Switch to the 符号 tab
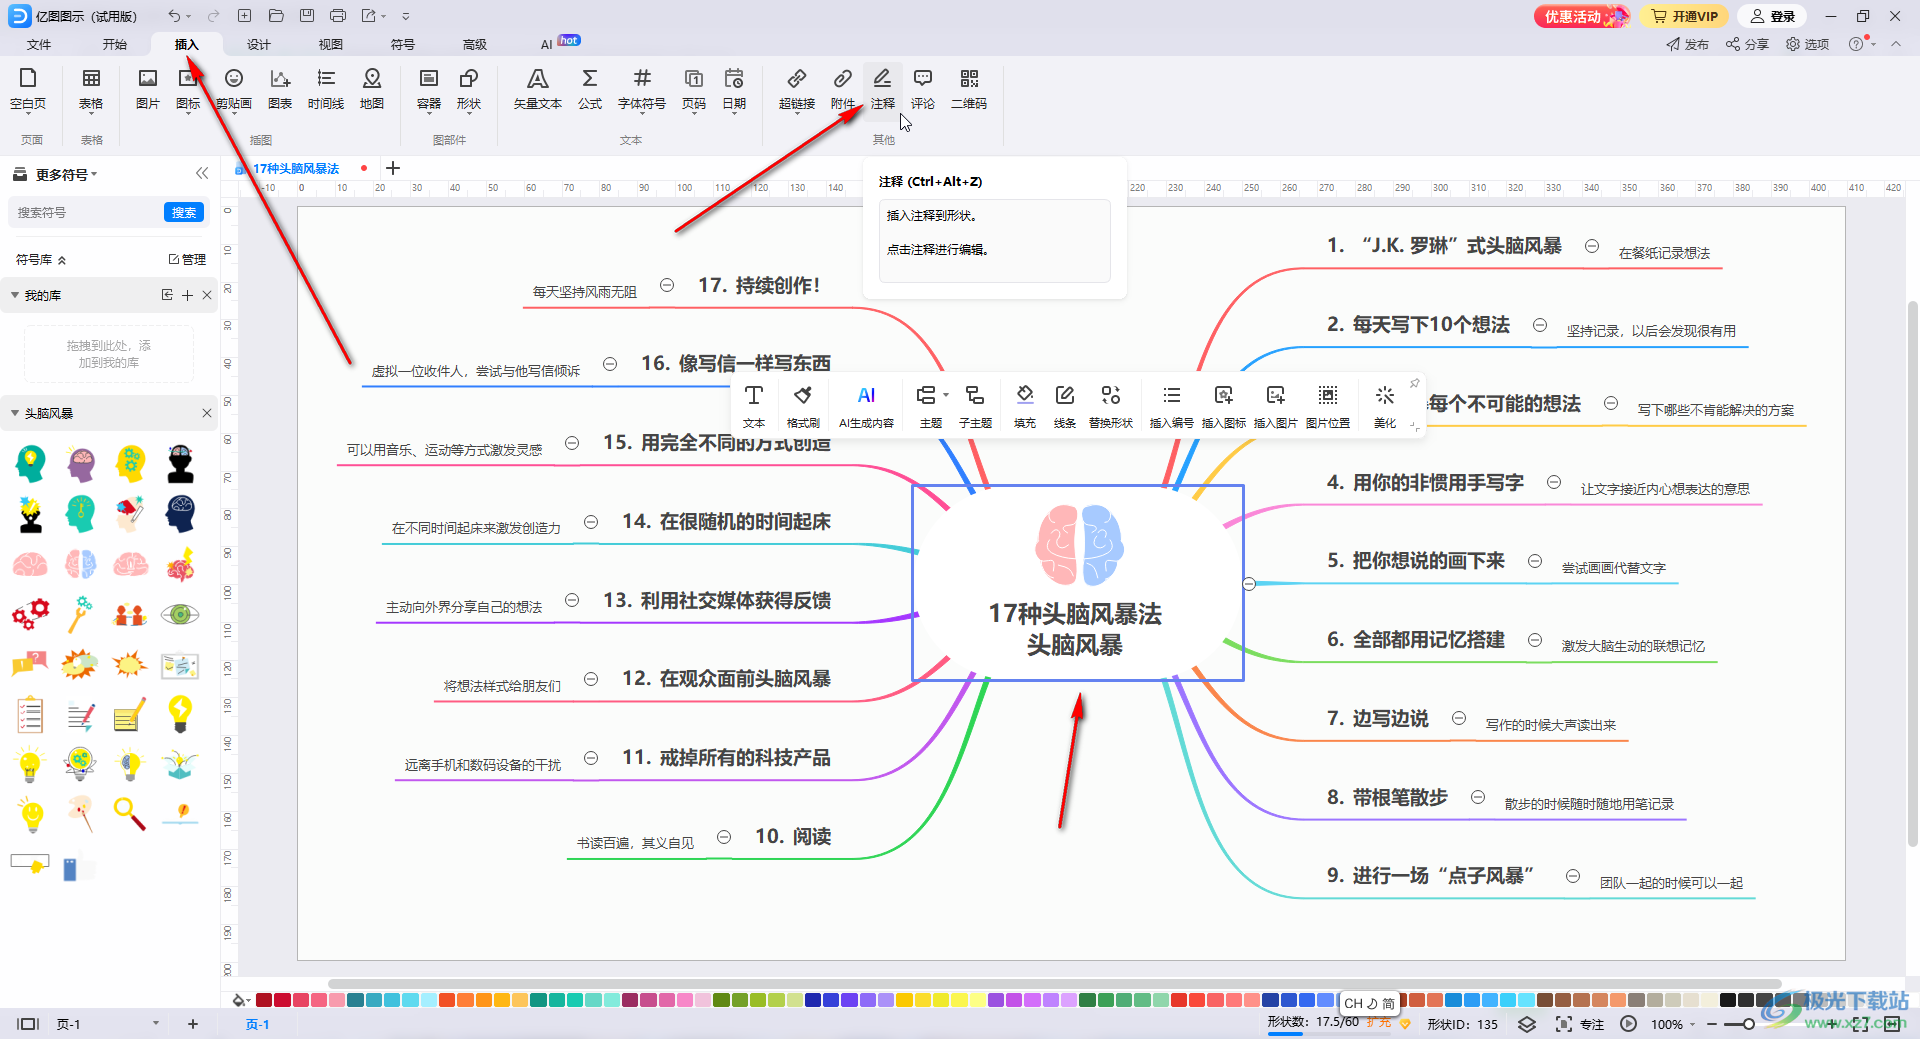 tap(403, 44)
